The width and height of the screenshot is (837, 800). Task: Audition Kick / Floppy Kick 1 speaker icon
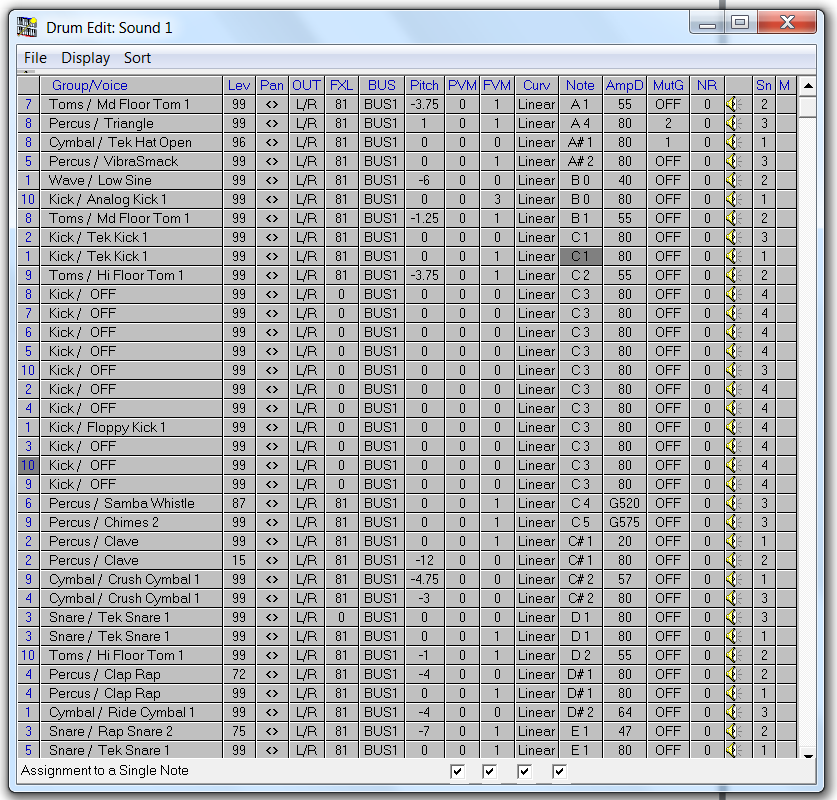(734, 427)
